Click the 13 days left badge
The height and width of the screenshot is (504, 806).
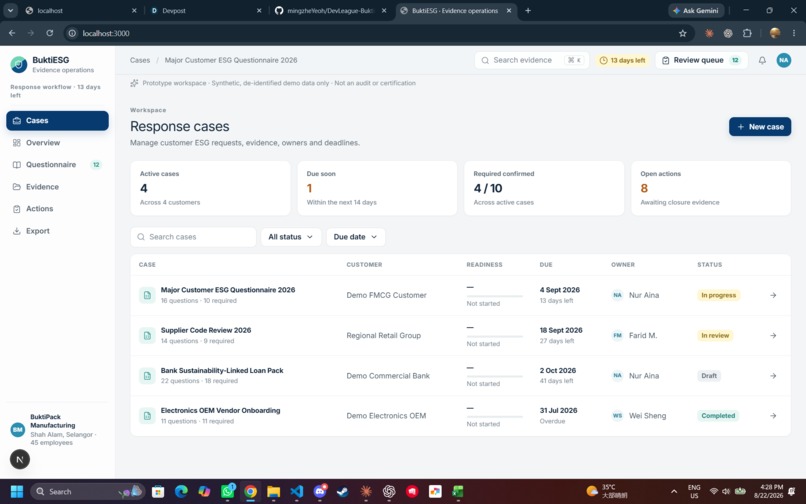point(622,60)
